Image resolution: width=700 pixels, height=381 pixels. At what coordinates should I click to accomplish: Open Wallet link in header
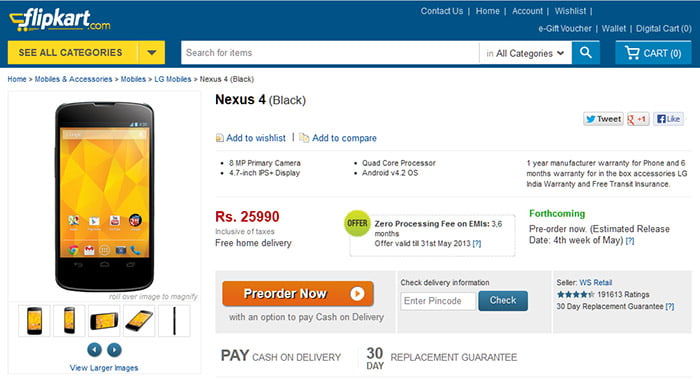point(613,29)
